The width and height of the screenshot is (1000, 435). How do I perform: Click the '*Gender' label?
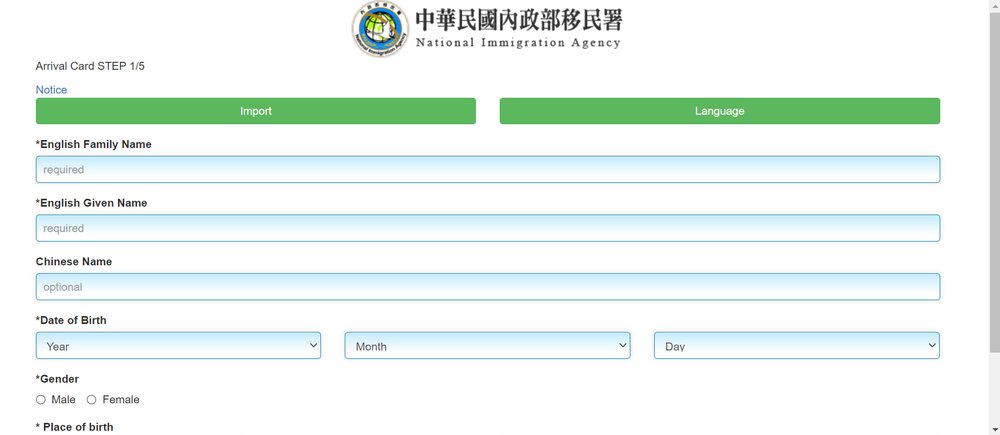57,379
